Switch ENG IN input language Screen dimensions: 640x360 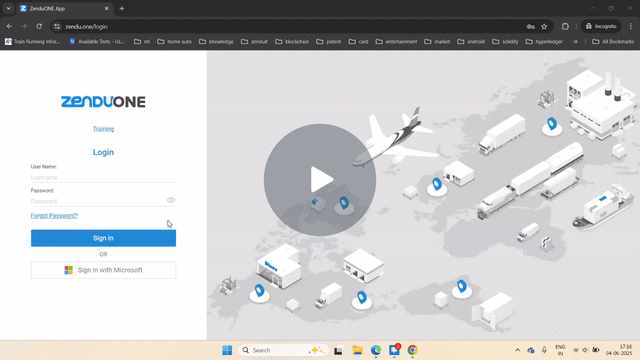[x=560, y=350]
